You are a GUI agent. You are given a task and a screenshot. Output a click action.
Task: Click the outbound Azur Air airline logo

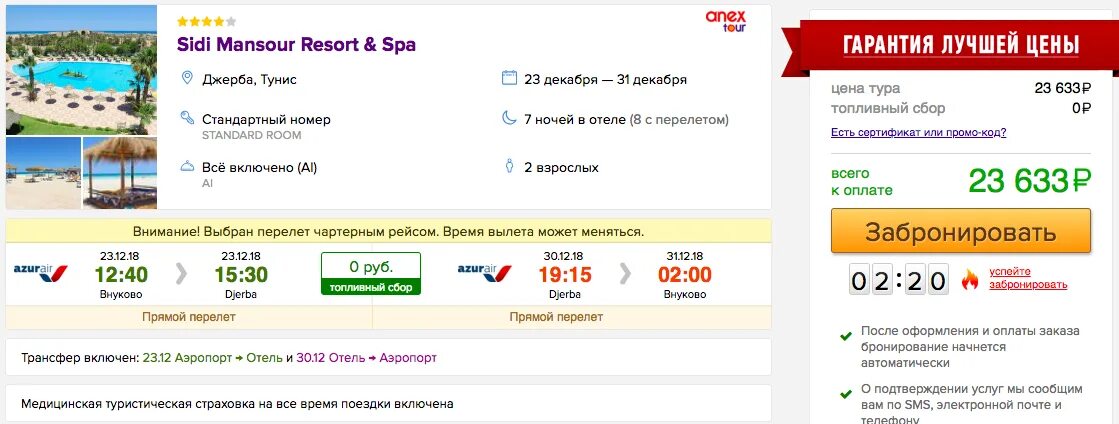click(41, 271)
